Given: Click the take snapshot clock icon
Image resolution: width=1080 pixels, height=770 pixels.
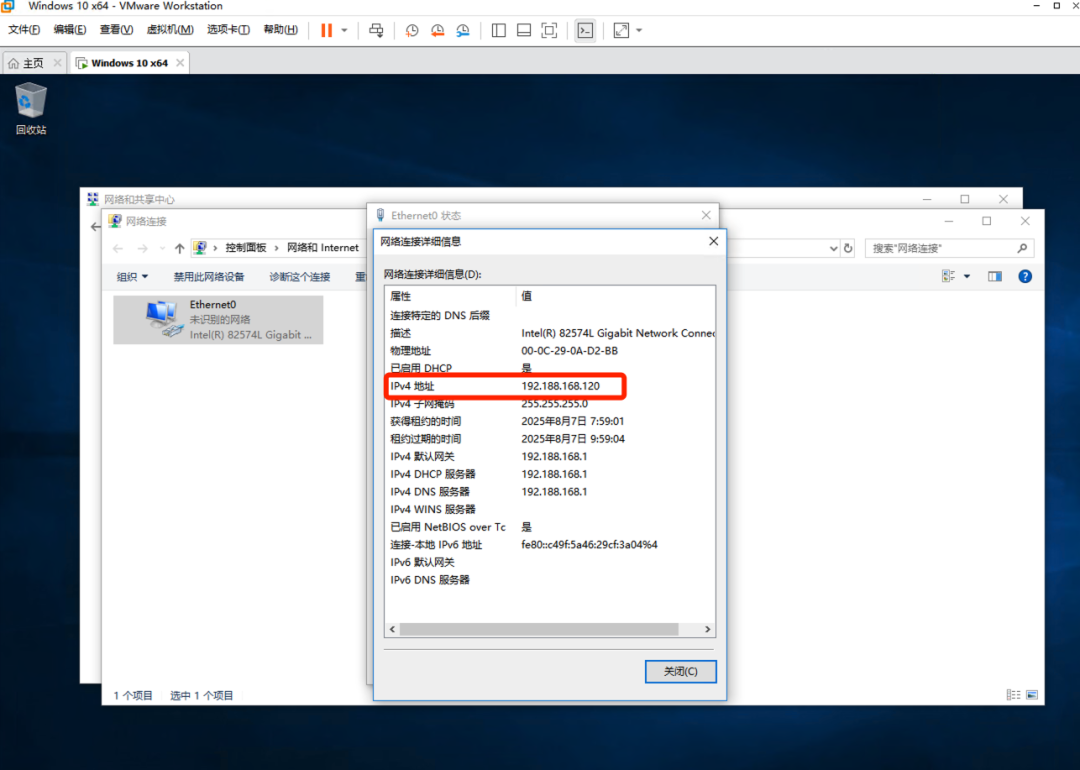Looking at the screenshot, I should click(x=412, y=30).
